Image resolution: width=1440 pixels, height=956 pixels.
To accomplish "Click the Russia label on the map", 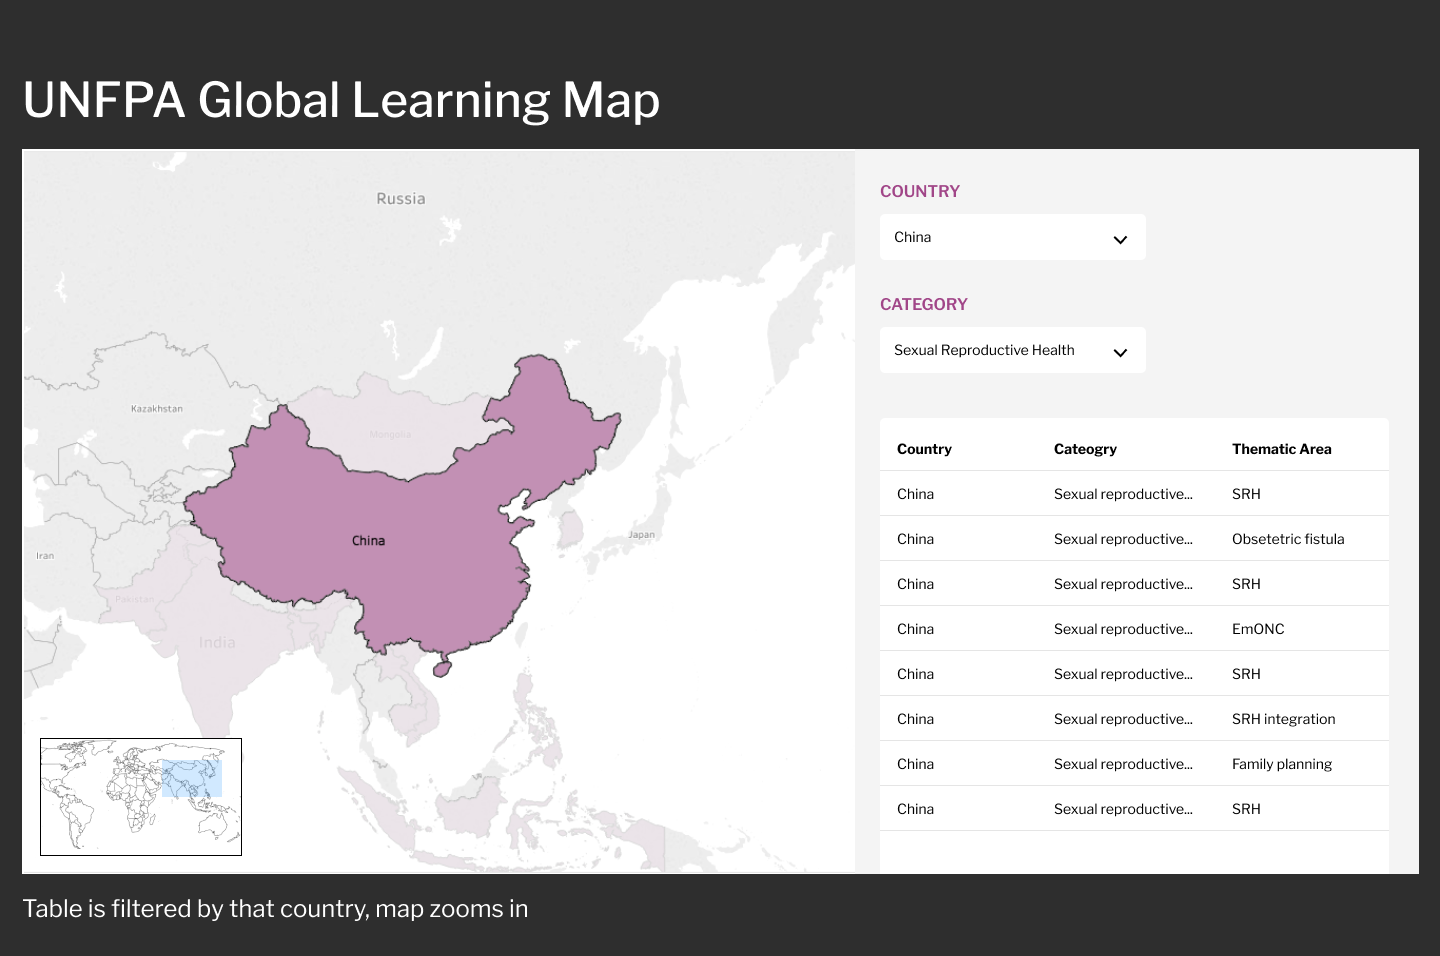I will (401, 199).
